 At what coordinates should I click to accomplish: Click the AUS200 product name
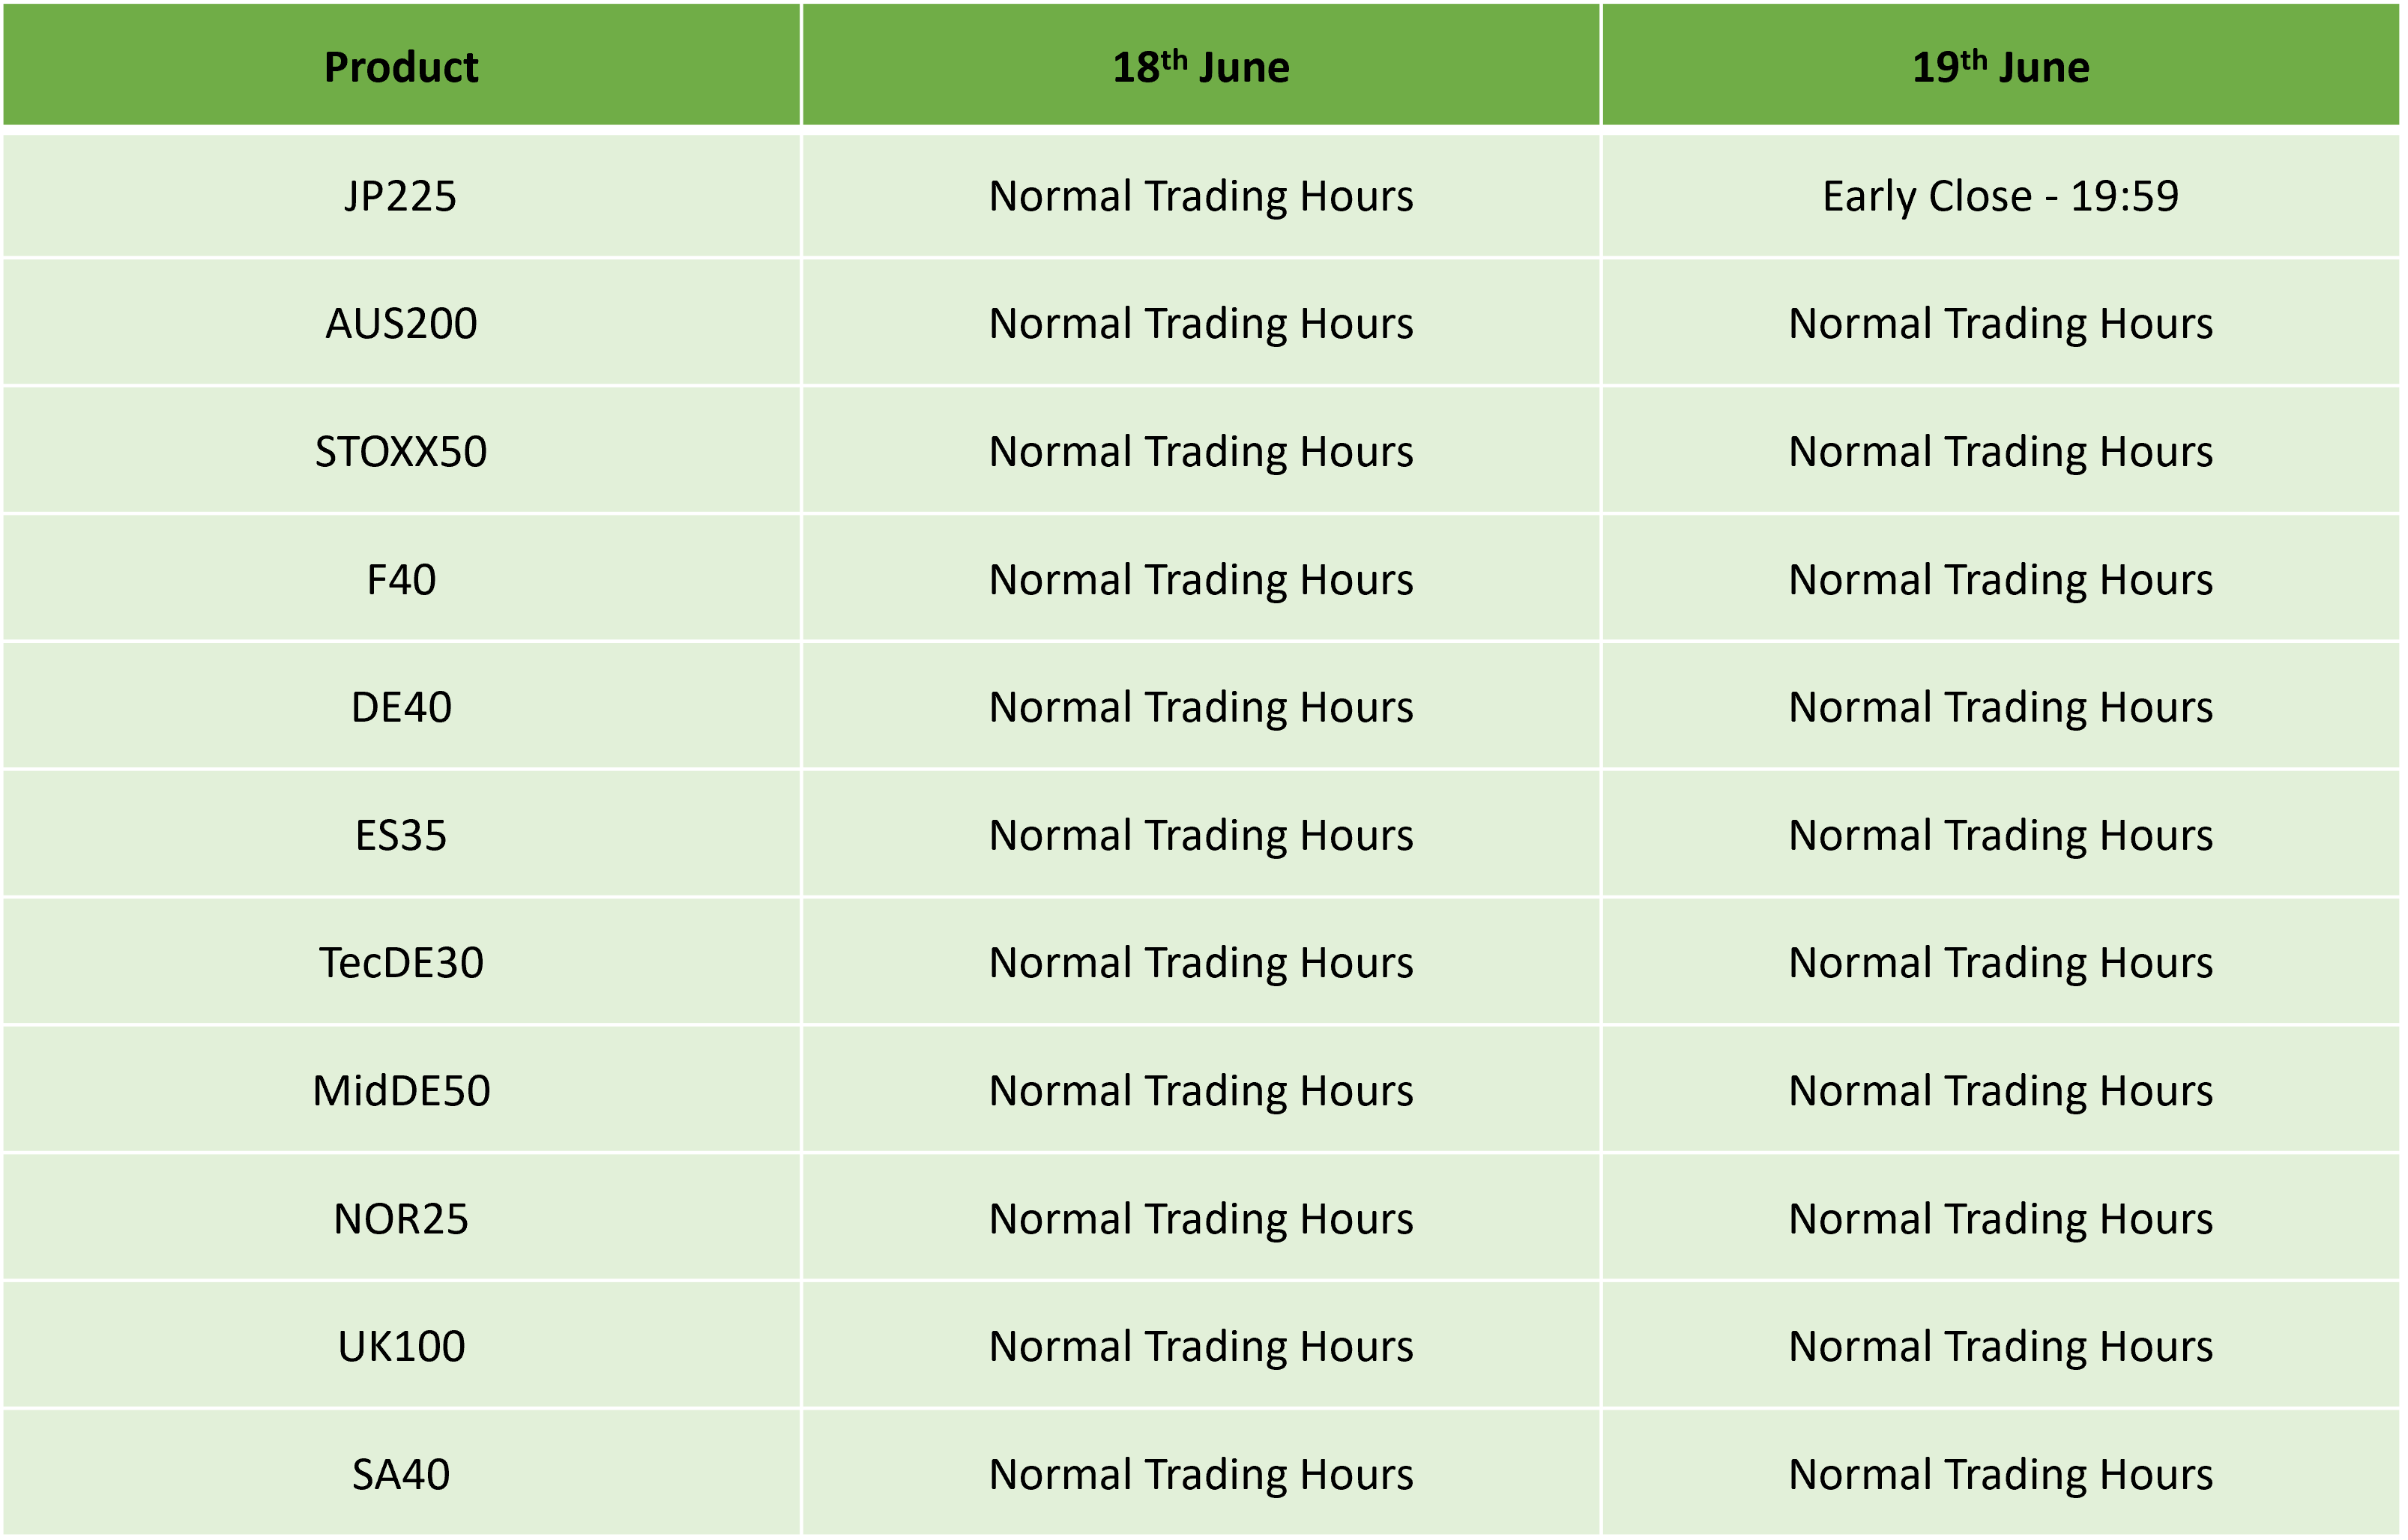pyautogui.click(x=401, y=324)
